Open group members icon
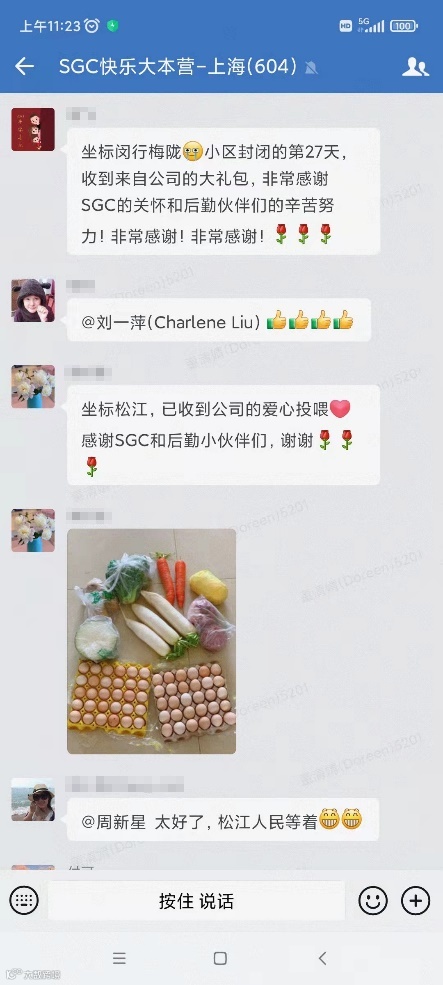The width and height of the screenshot is (443, 985). [x=415, y=67]
